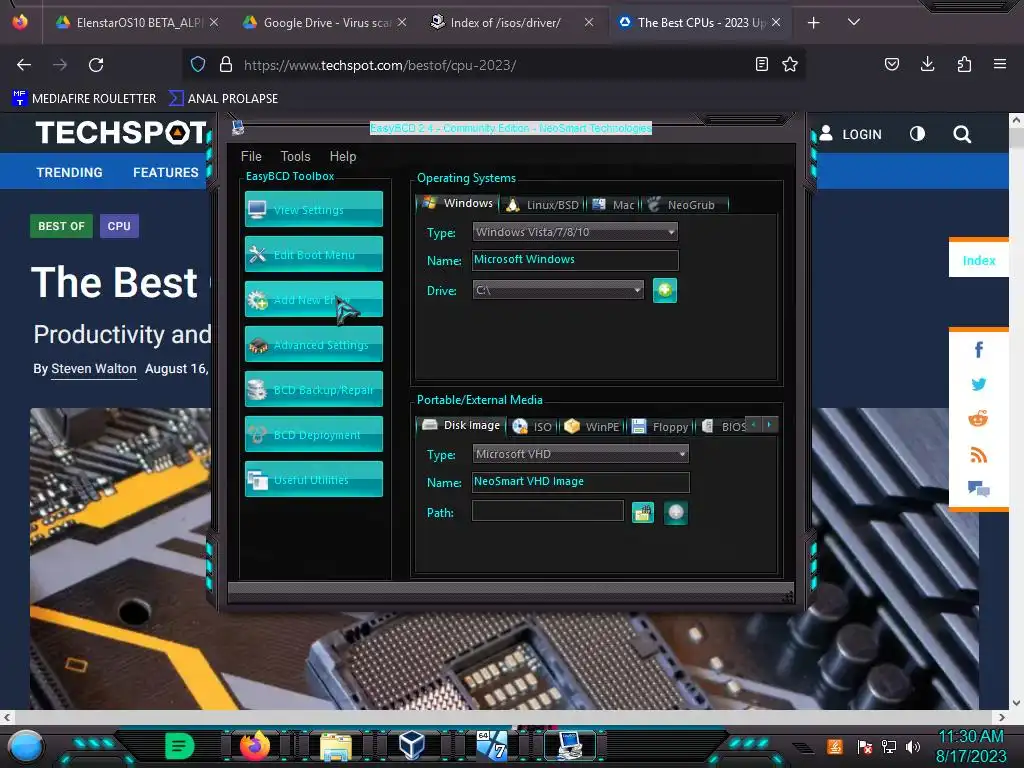Switch to ElenstarOS10 BETA tab
Viewport: 1024px width, 768px height.
coord(136,22)
